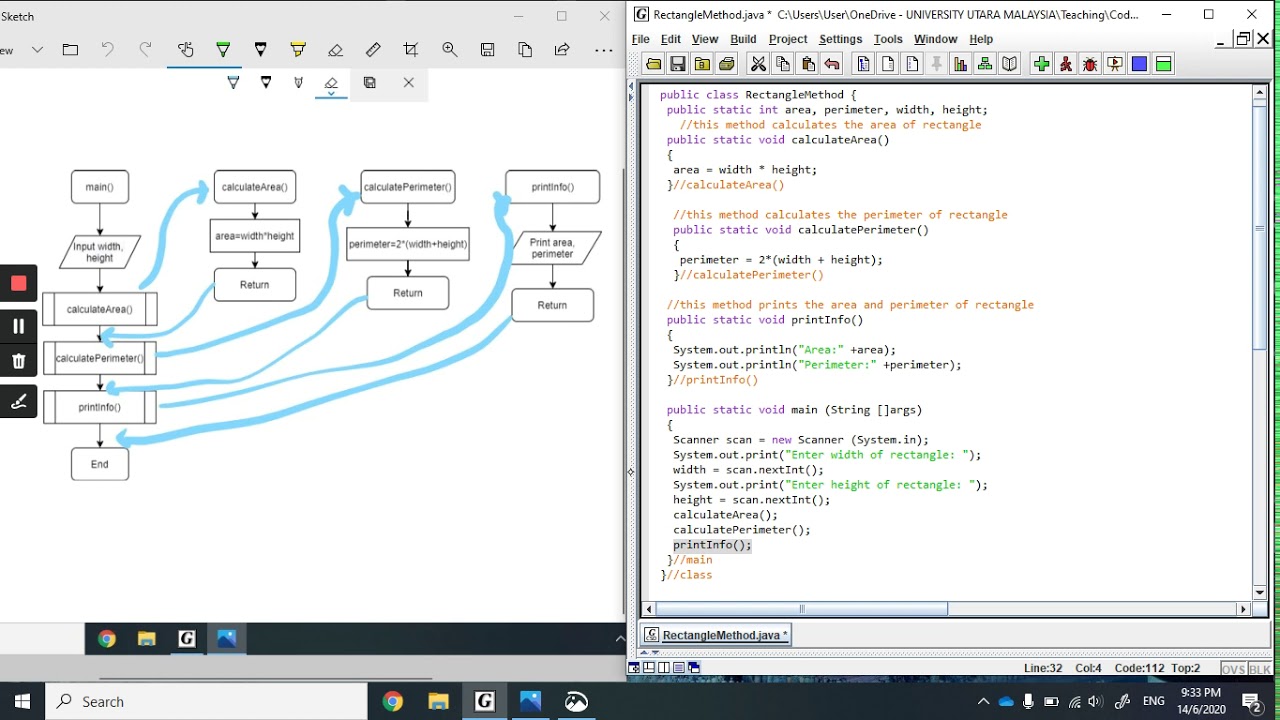
Task: Select the yellow Highlighter tool in Sketch
Action: (298, 49)
